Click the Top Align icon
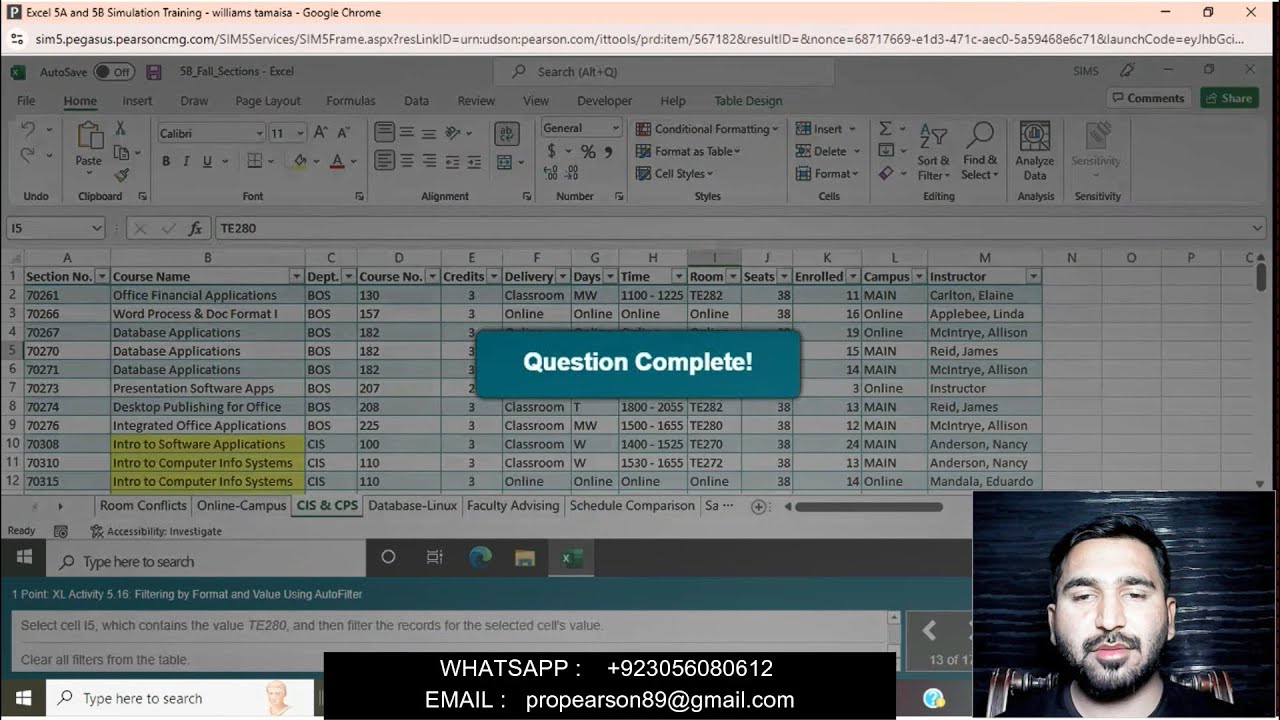This screenshot has height=720, width=1280. [x=384, y=132]
